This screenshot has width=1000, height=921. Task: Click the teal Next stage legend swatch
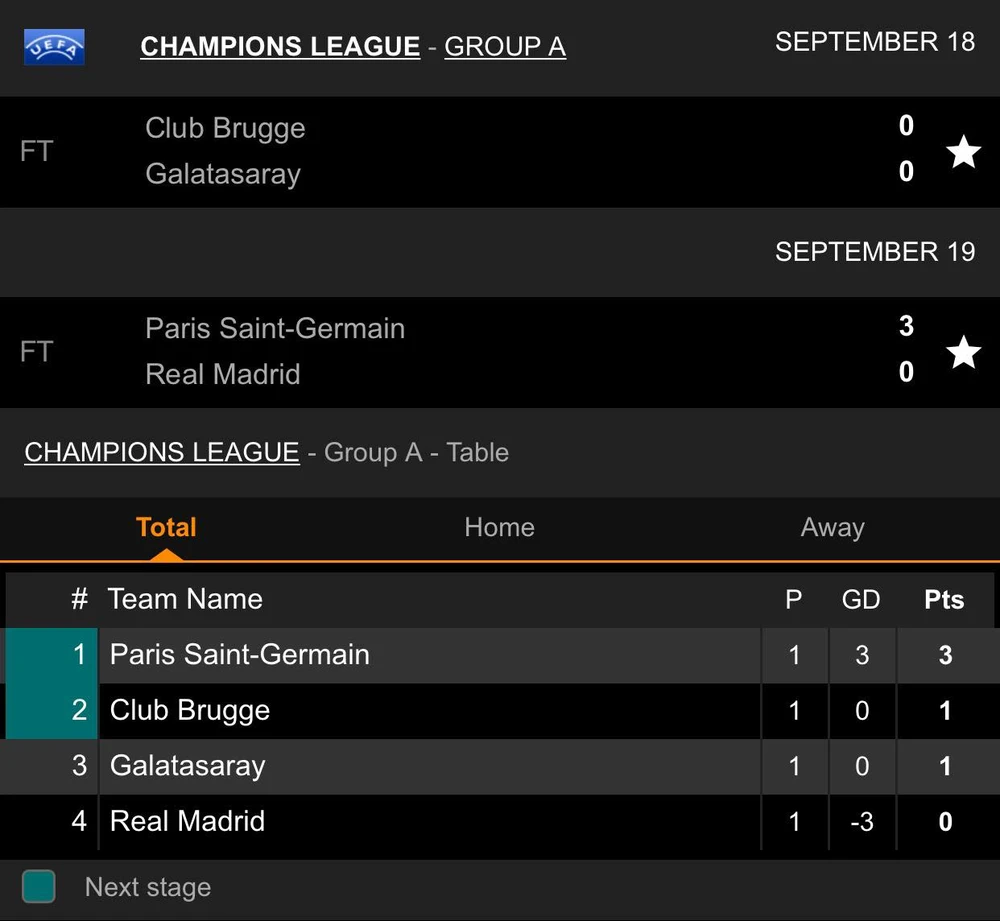[x=39, y=886]
